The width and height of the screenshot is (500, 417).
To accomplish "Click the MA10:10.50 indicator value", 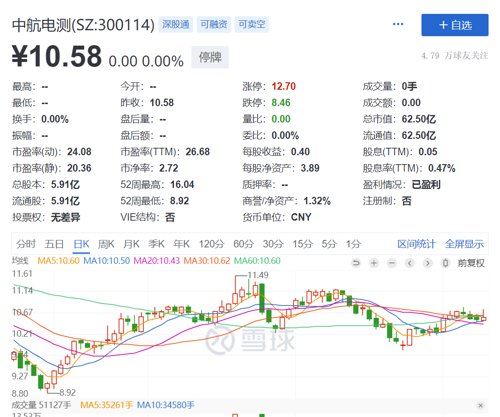I will pos(107,261).
